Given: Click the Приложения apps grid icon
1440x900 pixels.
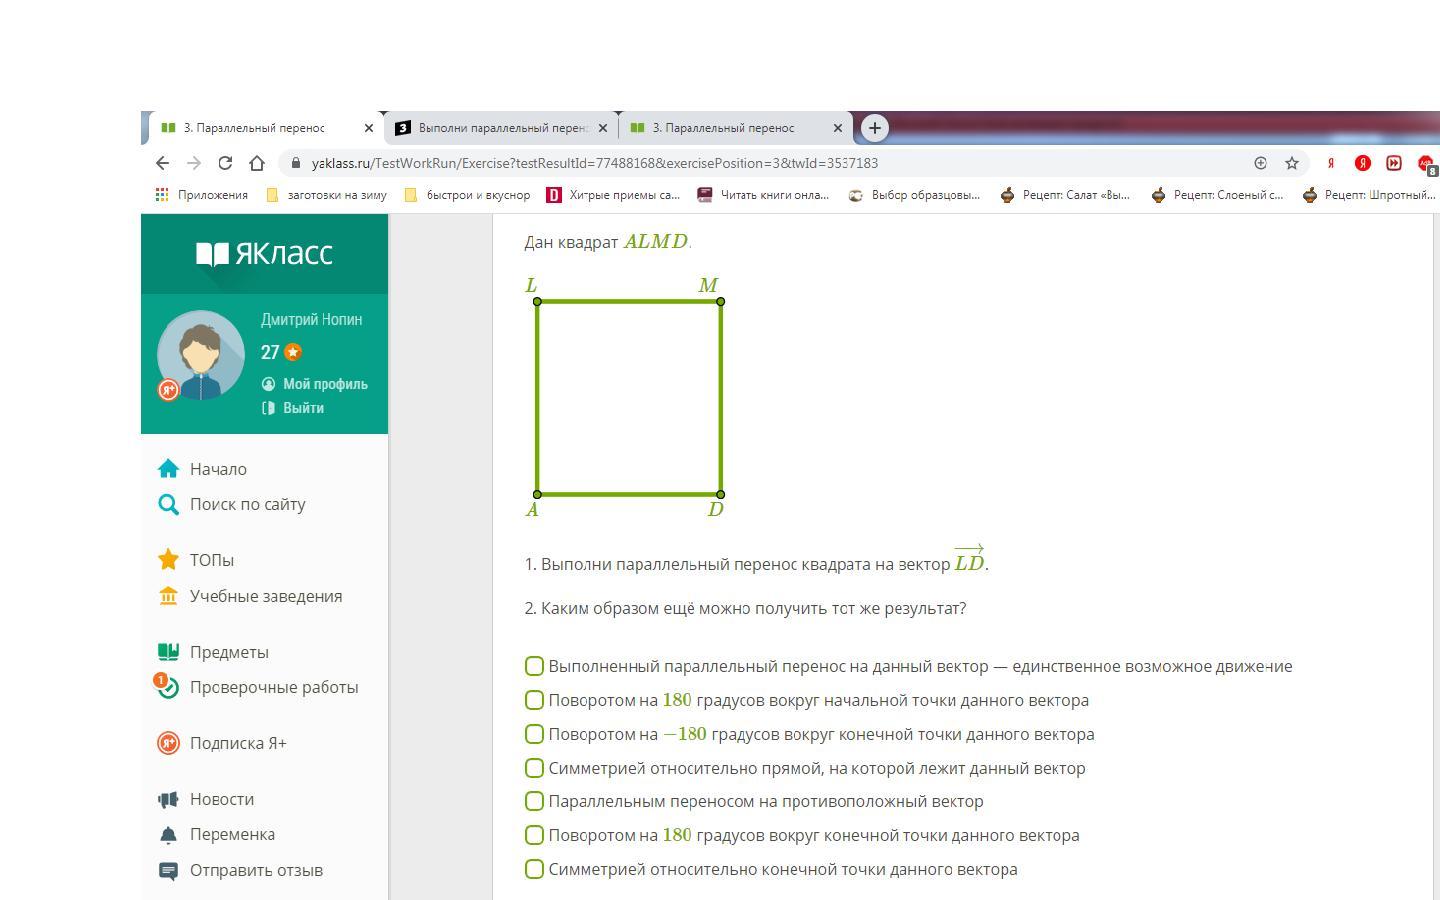Looking at the screenshot, I should [x=162, y=195].
